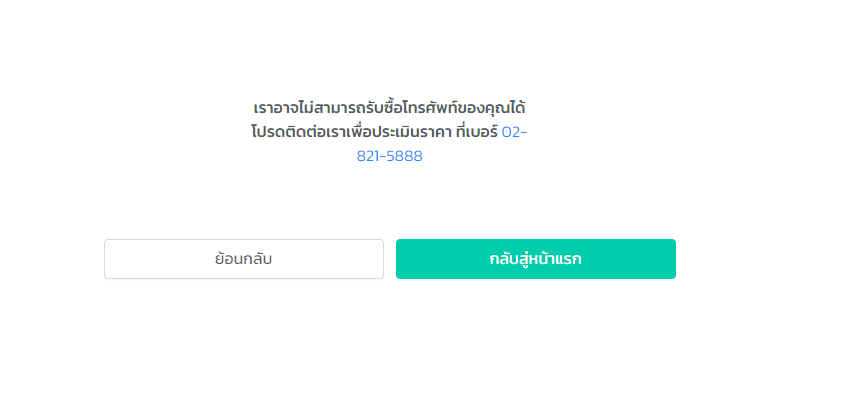Click the message line เราอาจไม่สามารถรับซื้อโทรศัพท์ของคุณได้
This screenshot has height=402, width=847.
pos(389,106)
